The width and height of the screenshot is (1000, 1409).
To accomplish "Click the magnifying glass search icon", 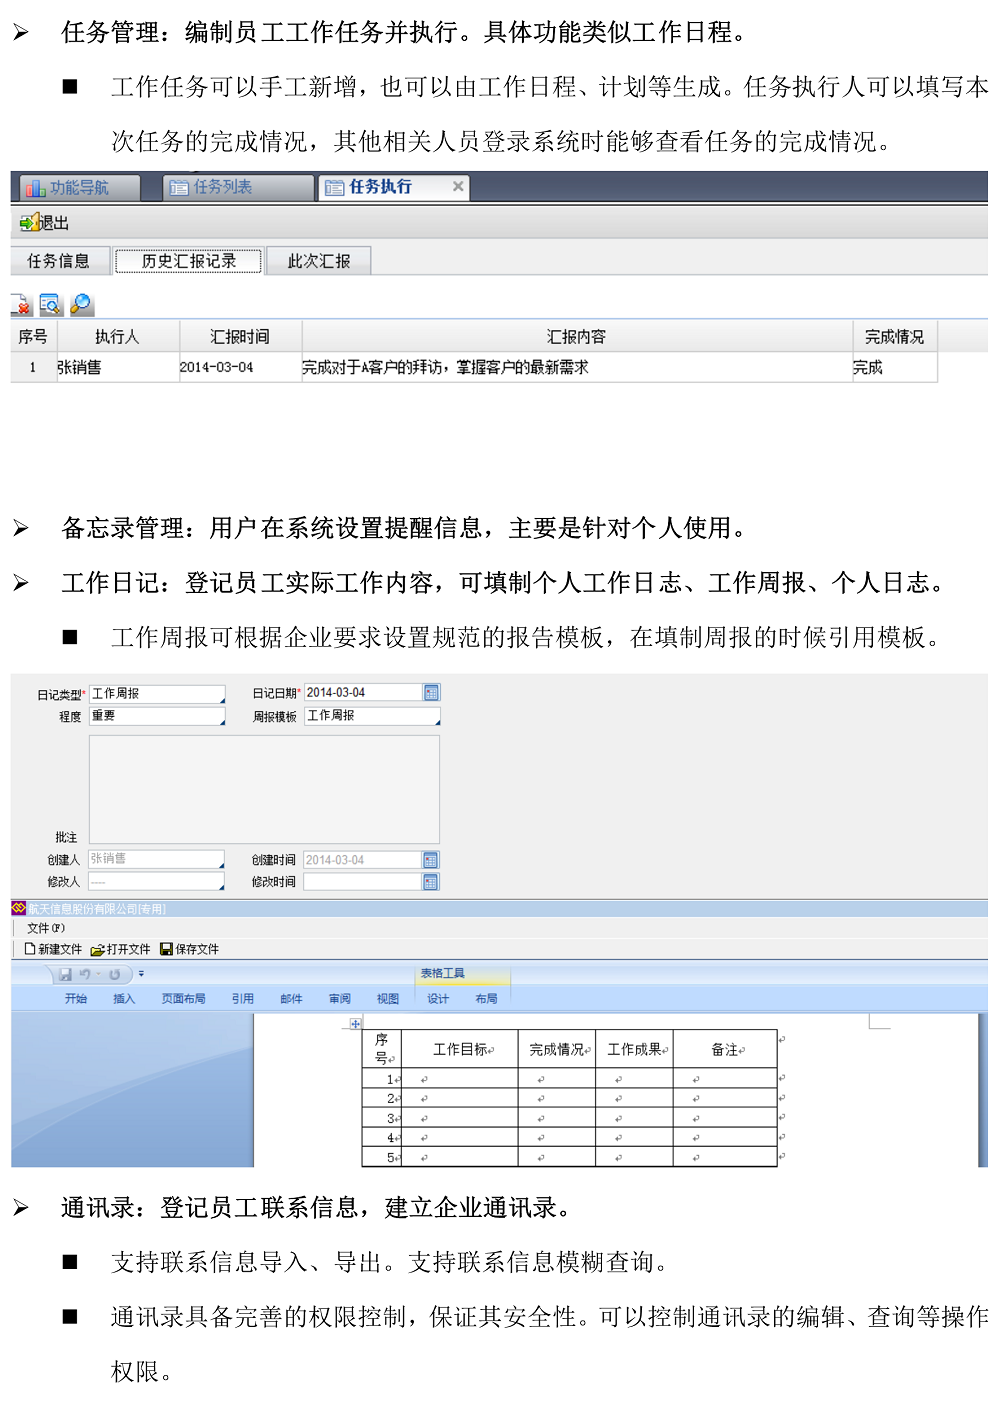I will (81, 304).
